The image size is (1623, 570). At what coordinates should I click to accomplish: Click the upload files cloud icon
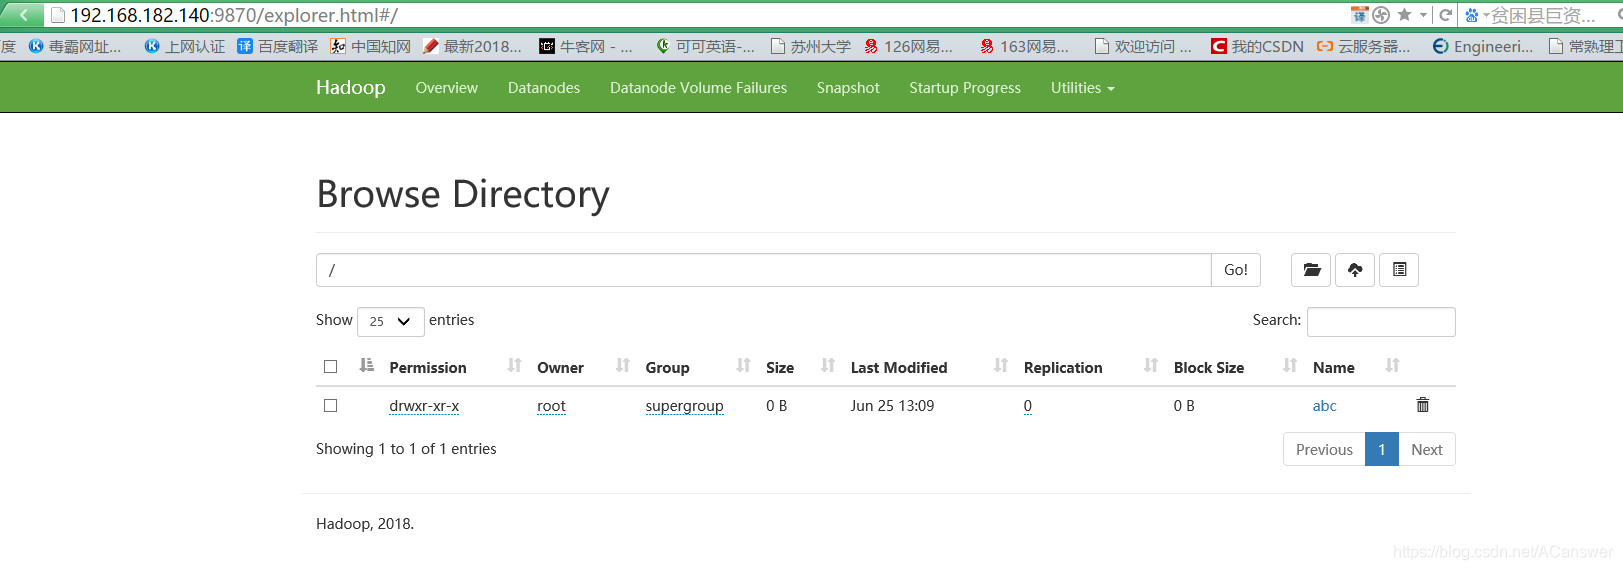(1355, 270)
